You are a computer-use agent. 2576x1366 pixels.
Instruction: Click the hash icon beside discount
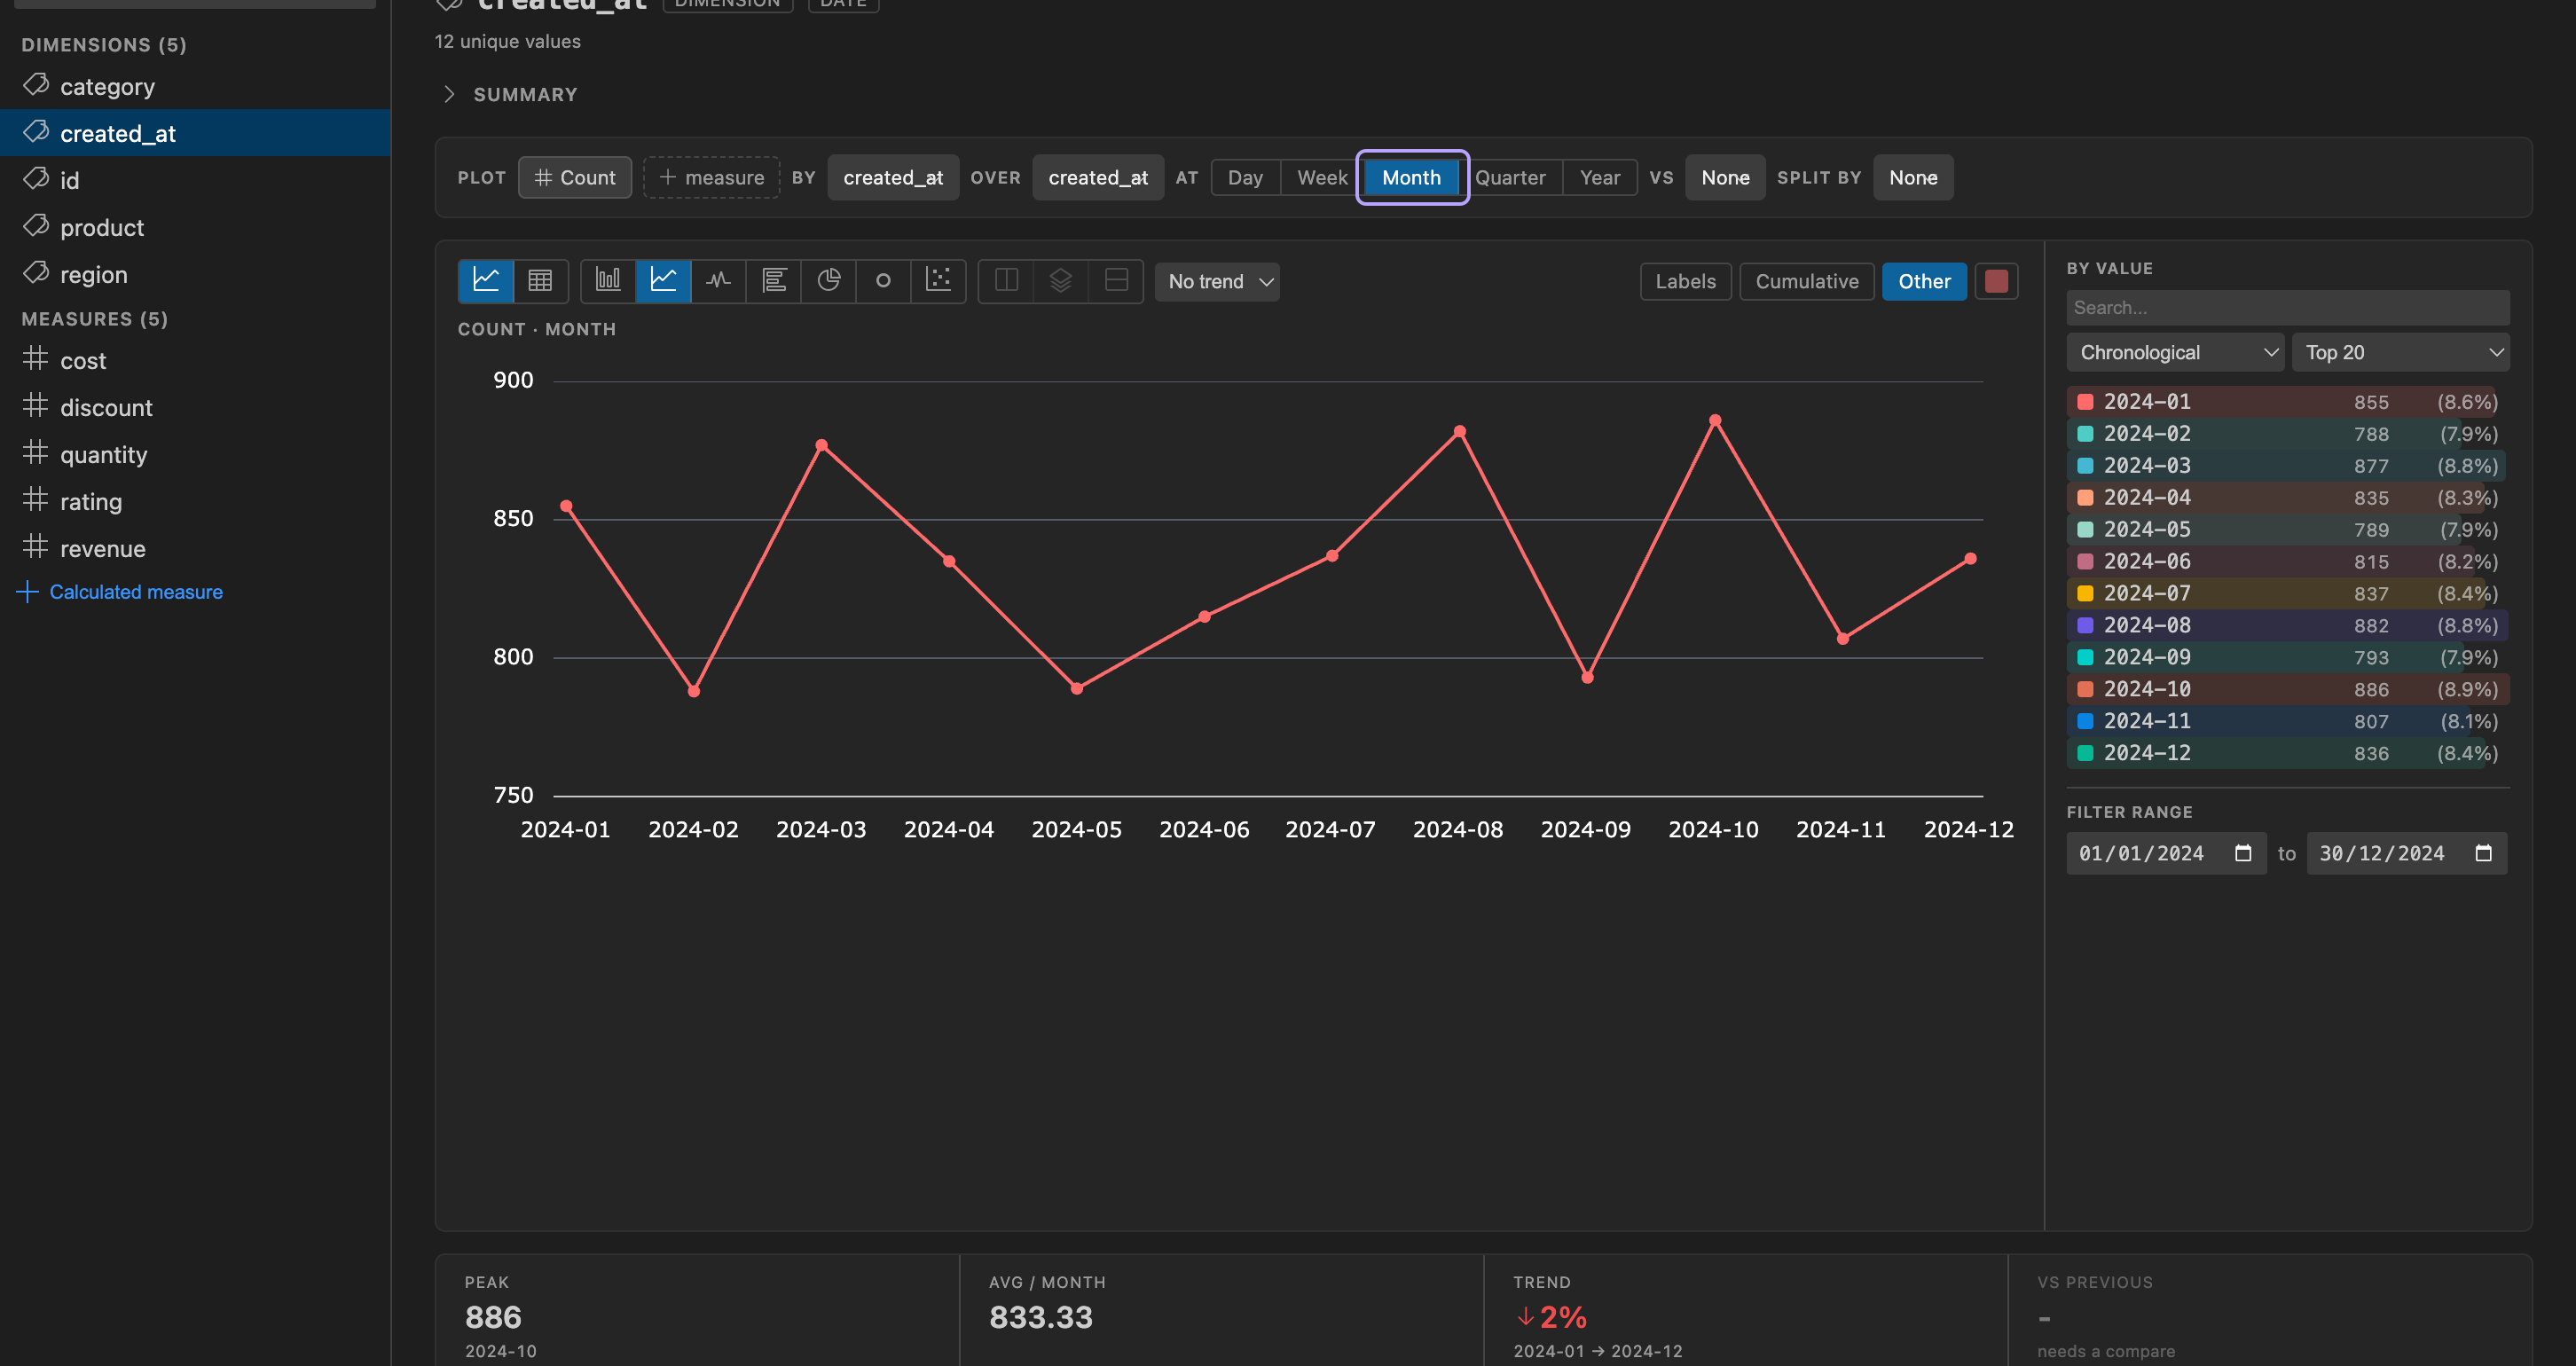[35, 406]
